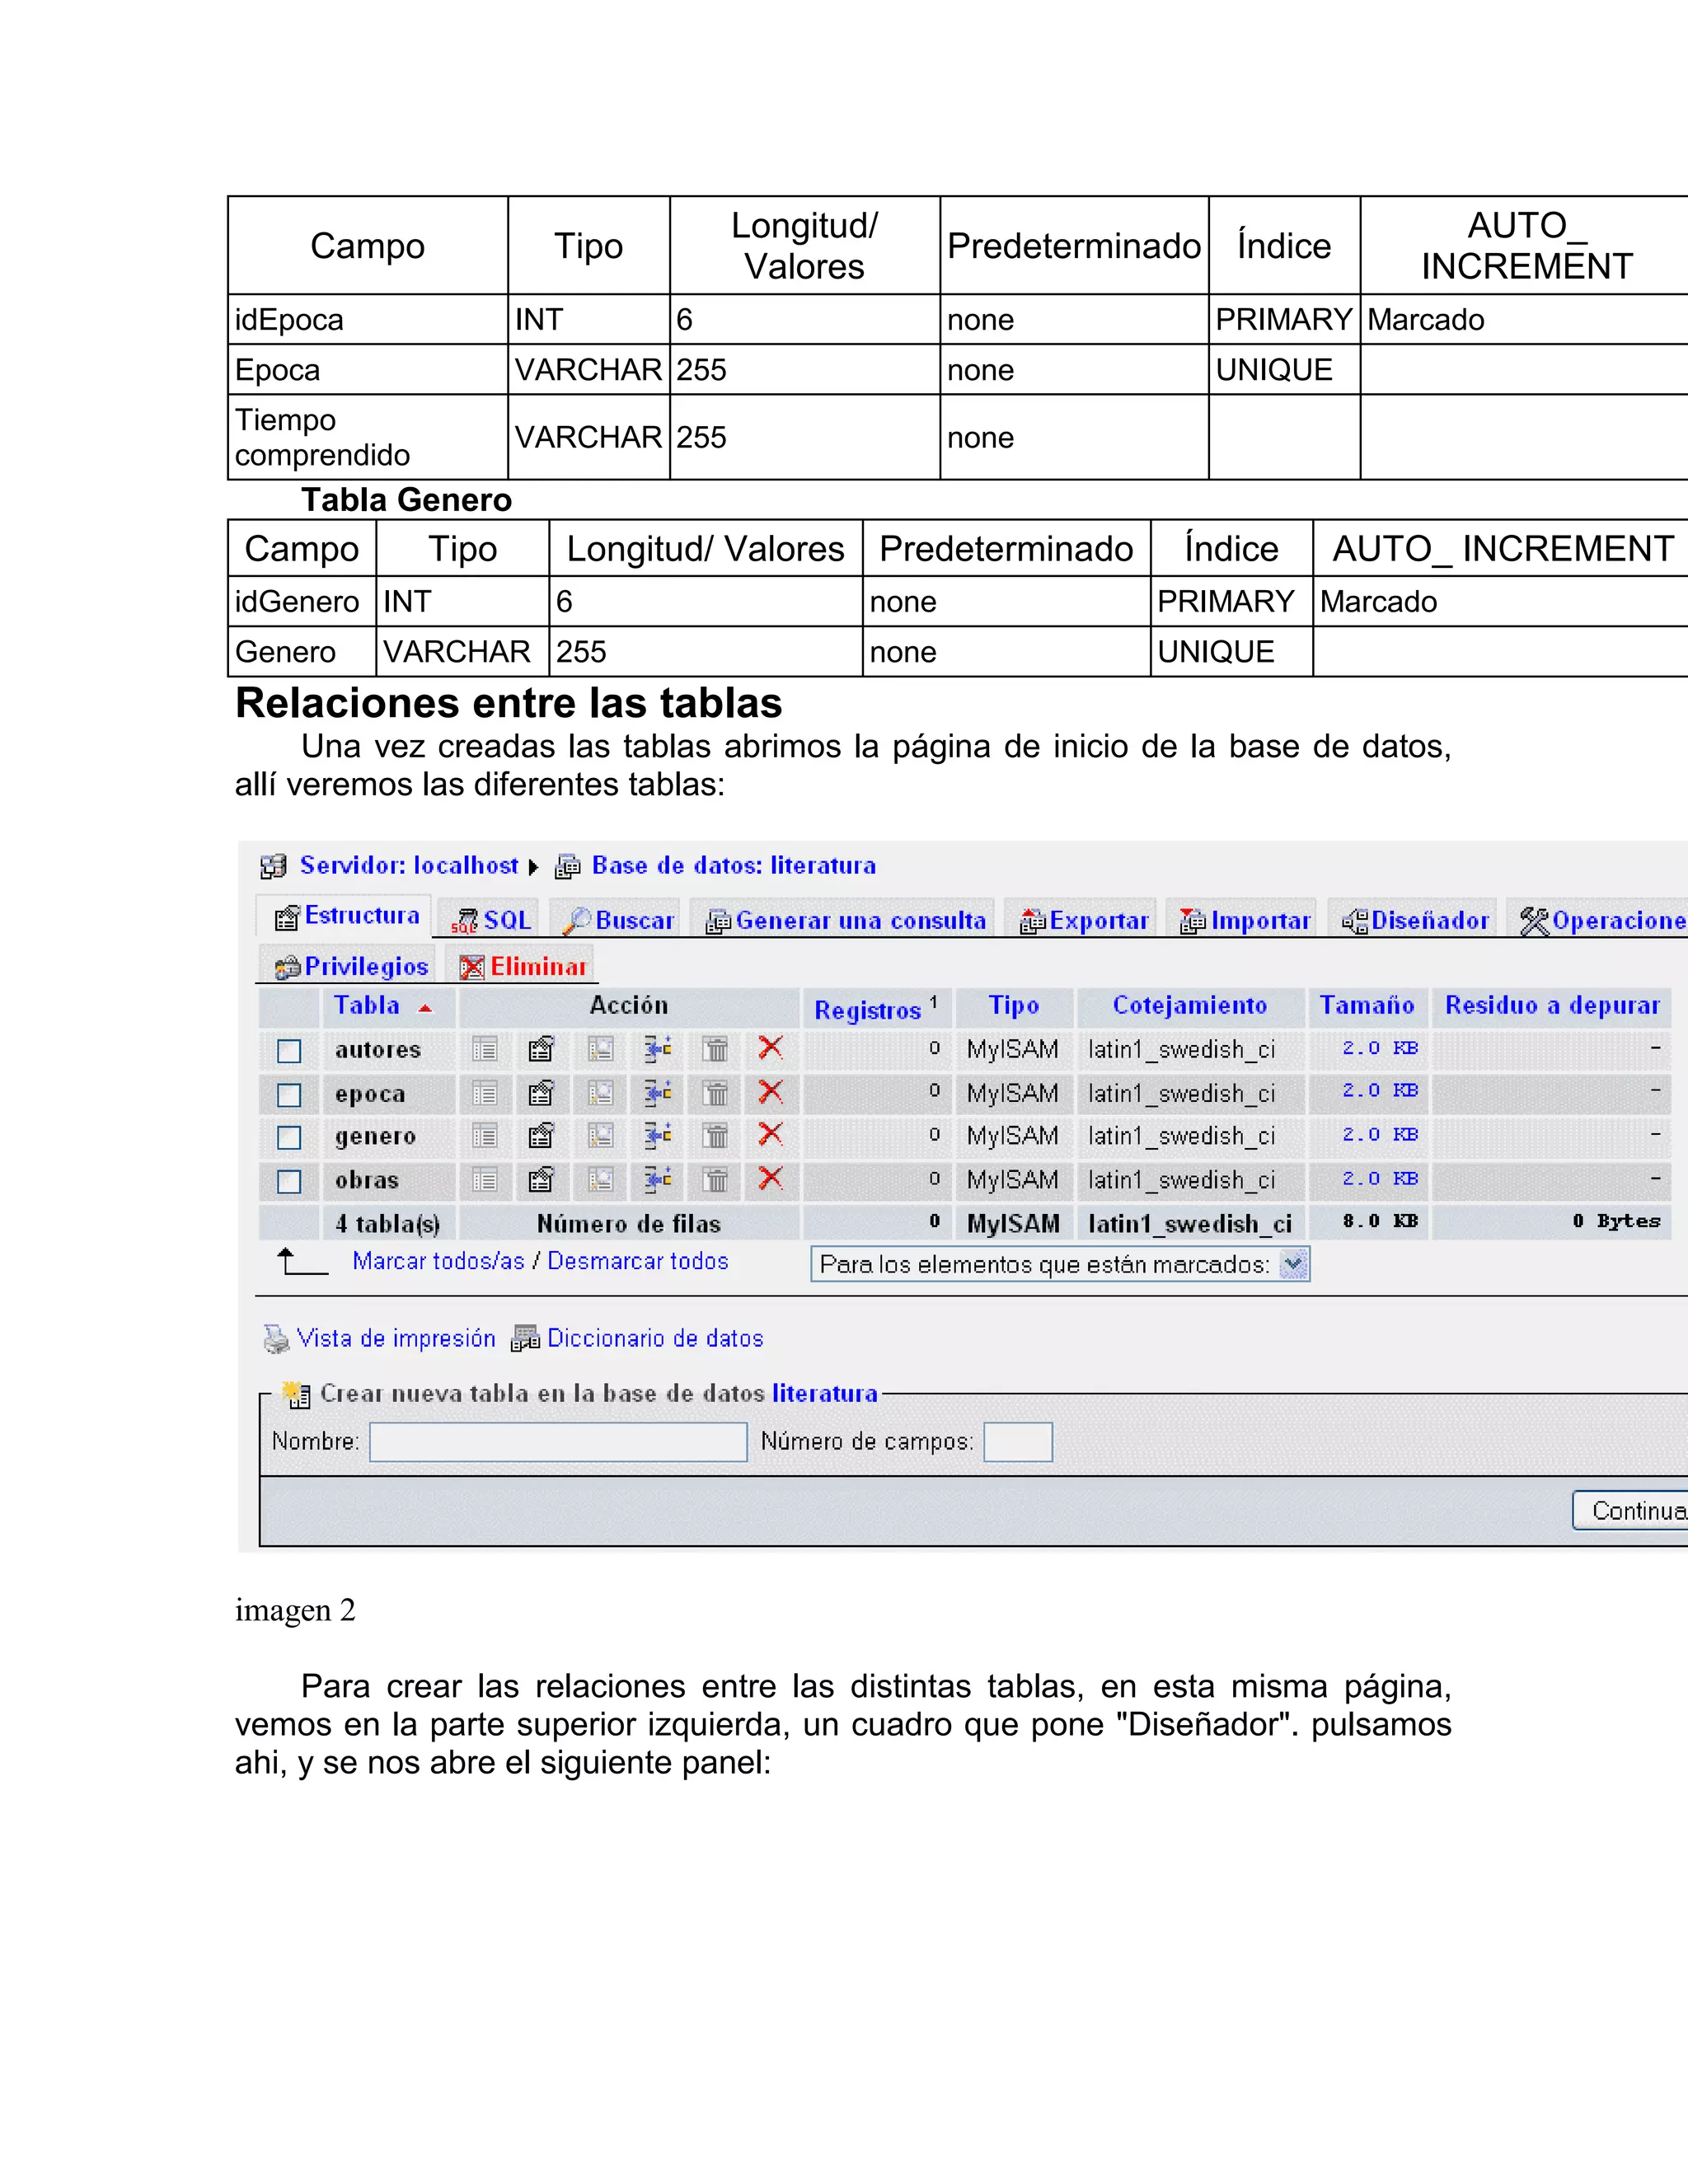The image size is (1688, 2184).
Task: Open Insert icon for obras table
Action: pyautogui.click(x=658, y=1179)
